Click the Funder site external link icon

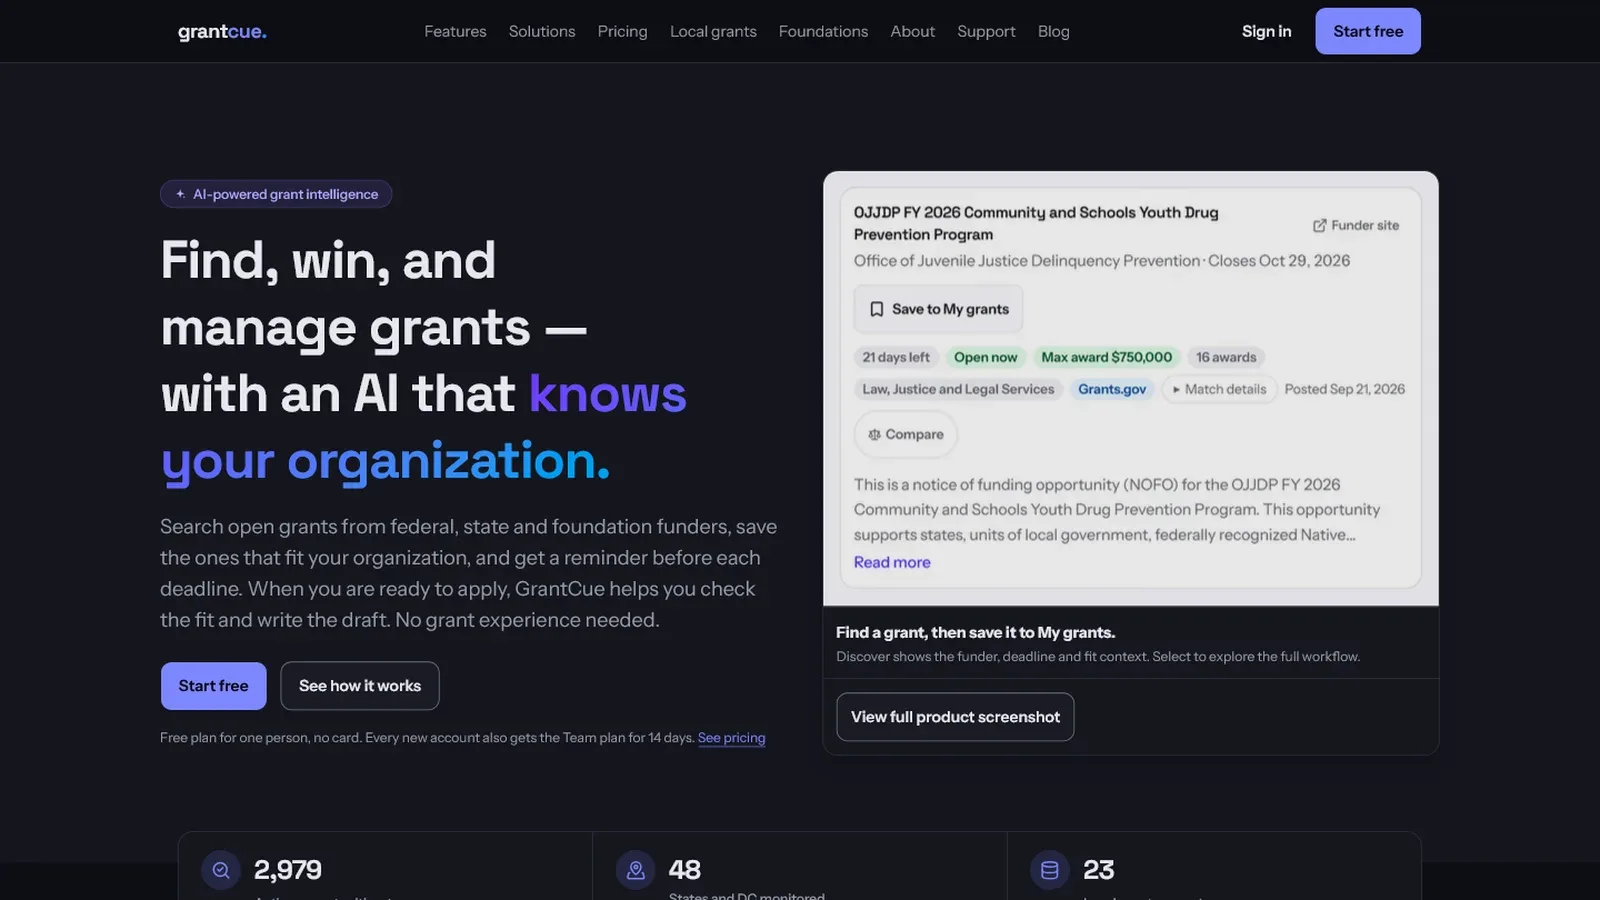(x=1319, y=225)
